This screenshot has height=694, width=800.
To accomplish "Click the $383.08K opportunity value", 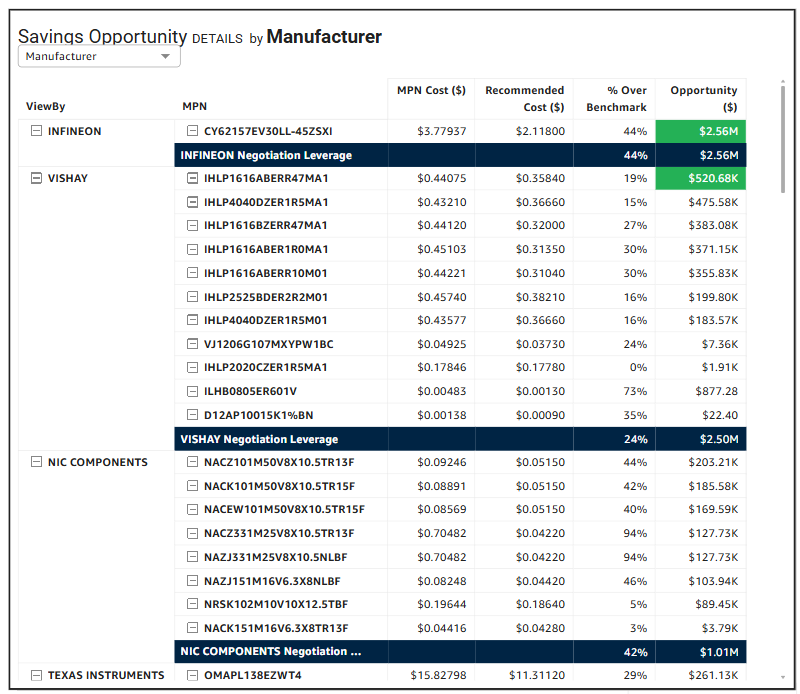I will pyautogui.click(x=713, y=225).
